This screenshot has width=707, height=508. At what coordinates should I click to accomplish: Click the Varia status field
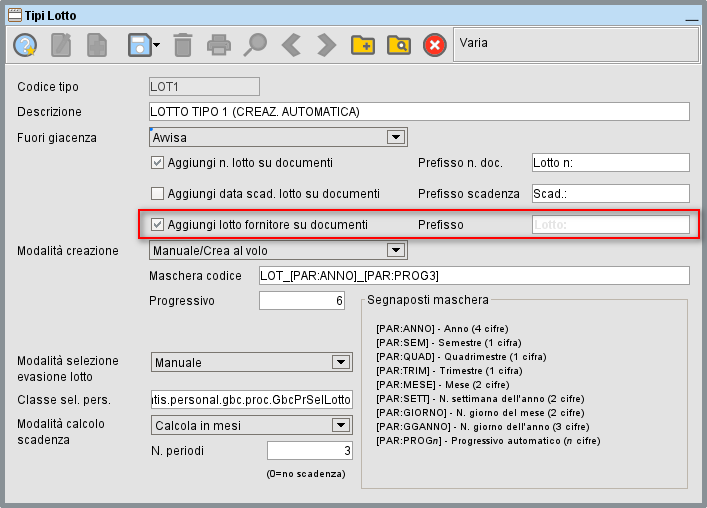coord(576,44)
